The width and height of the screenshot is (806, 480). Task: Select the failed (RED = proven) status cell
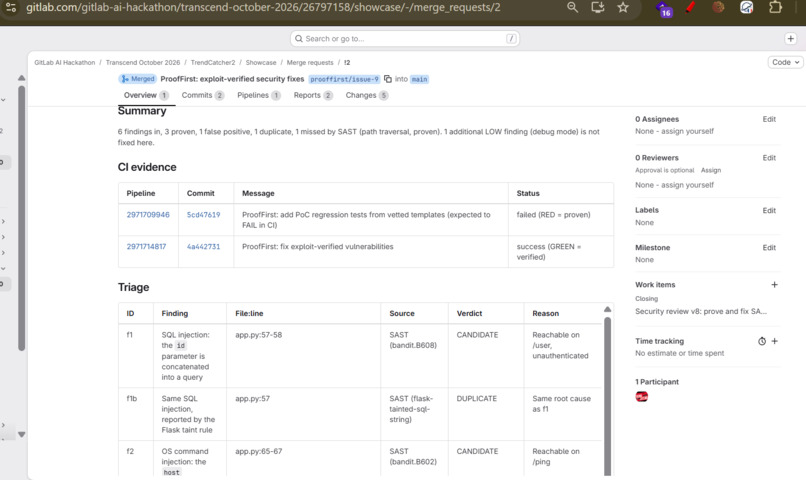561,220
